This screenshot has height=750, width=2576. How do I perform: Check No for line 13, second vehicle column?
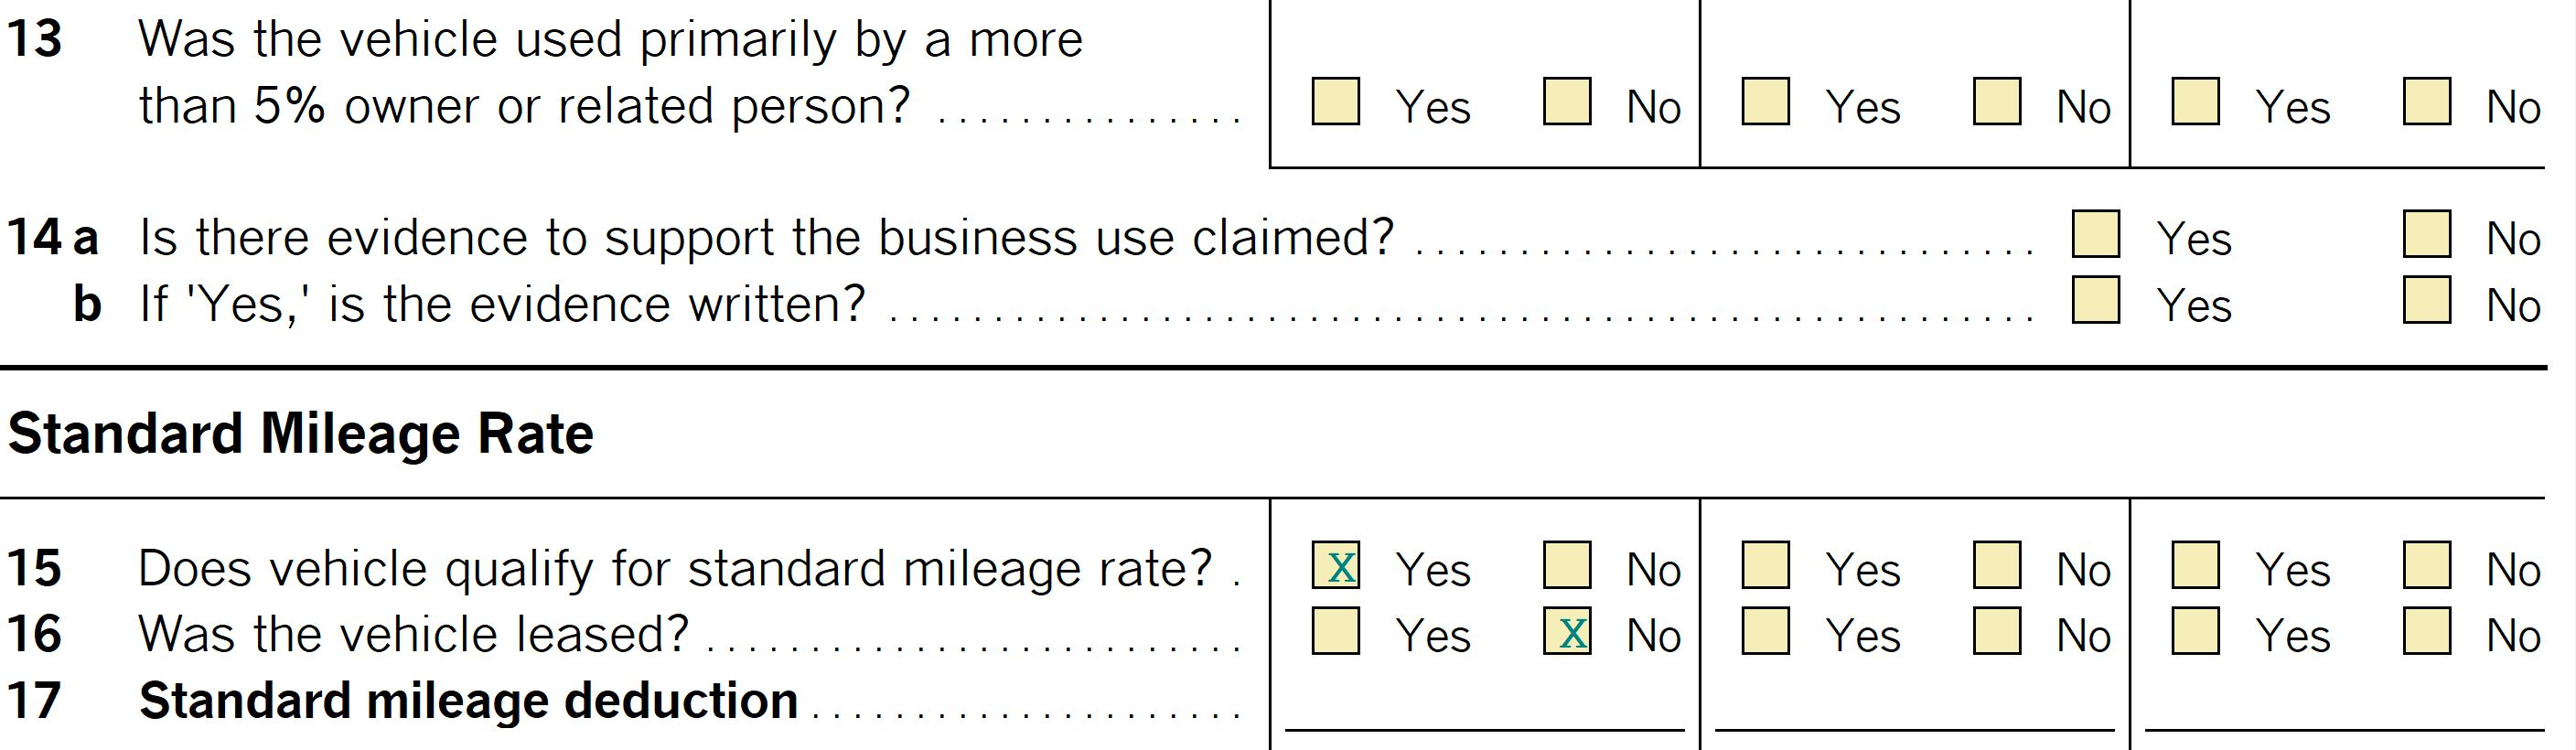(x=1996, y=102)
